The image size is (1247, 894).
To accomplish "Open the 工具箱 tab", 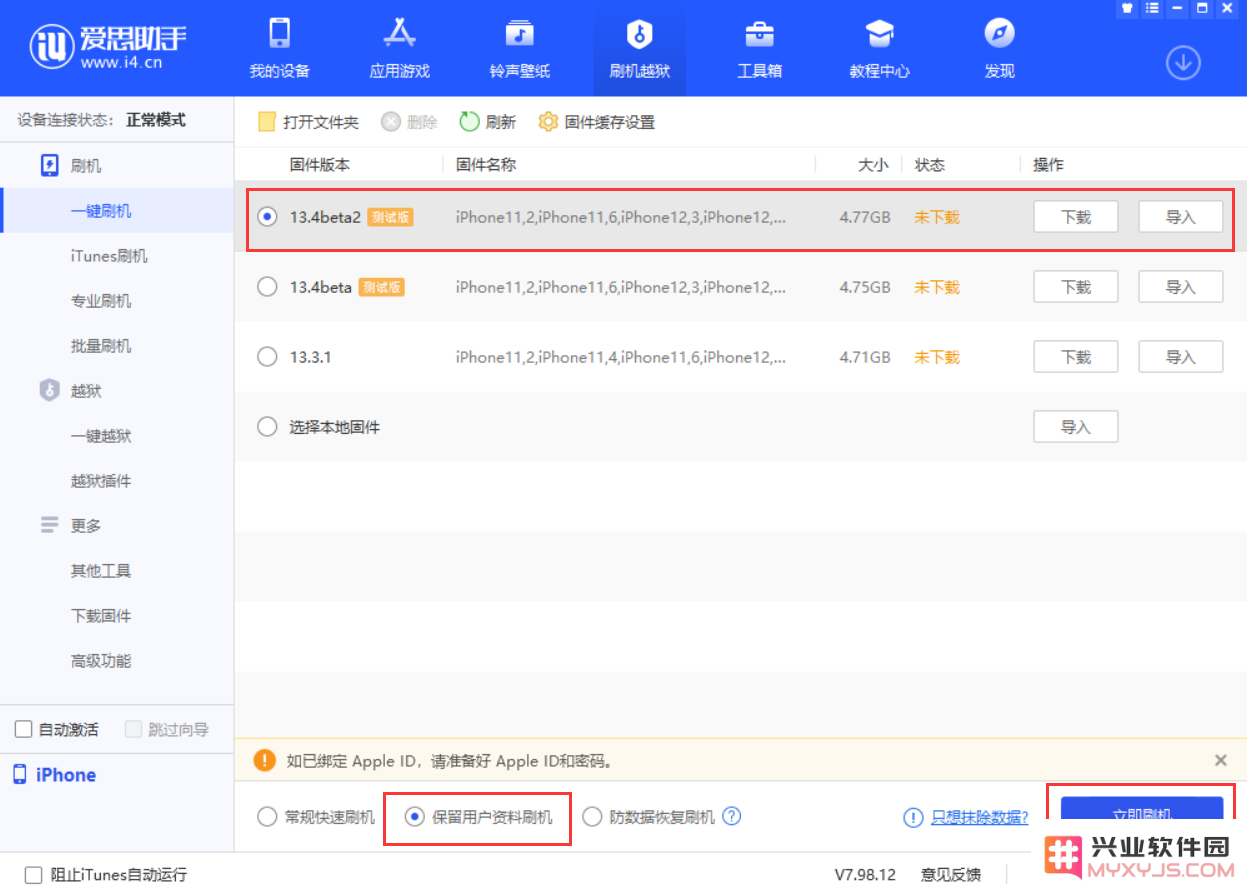I will tap(759, 48).
